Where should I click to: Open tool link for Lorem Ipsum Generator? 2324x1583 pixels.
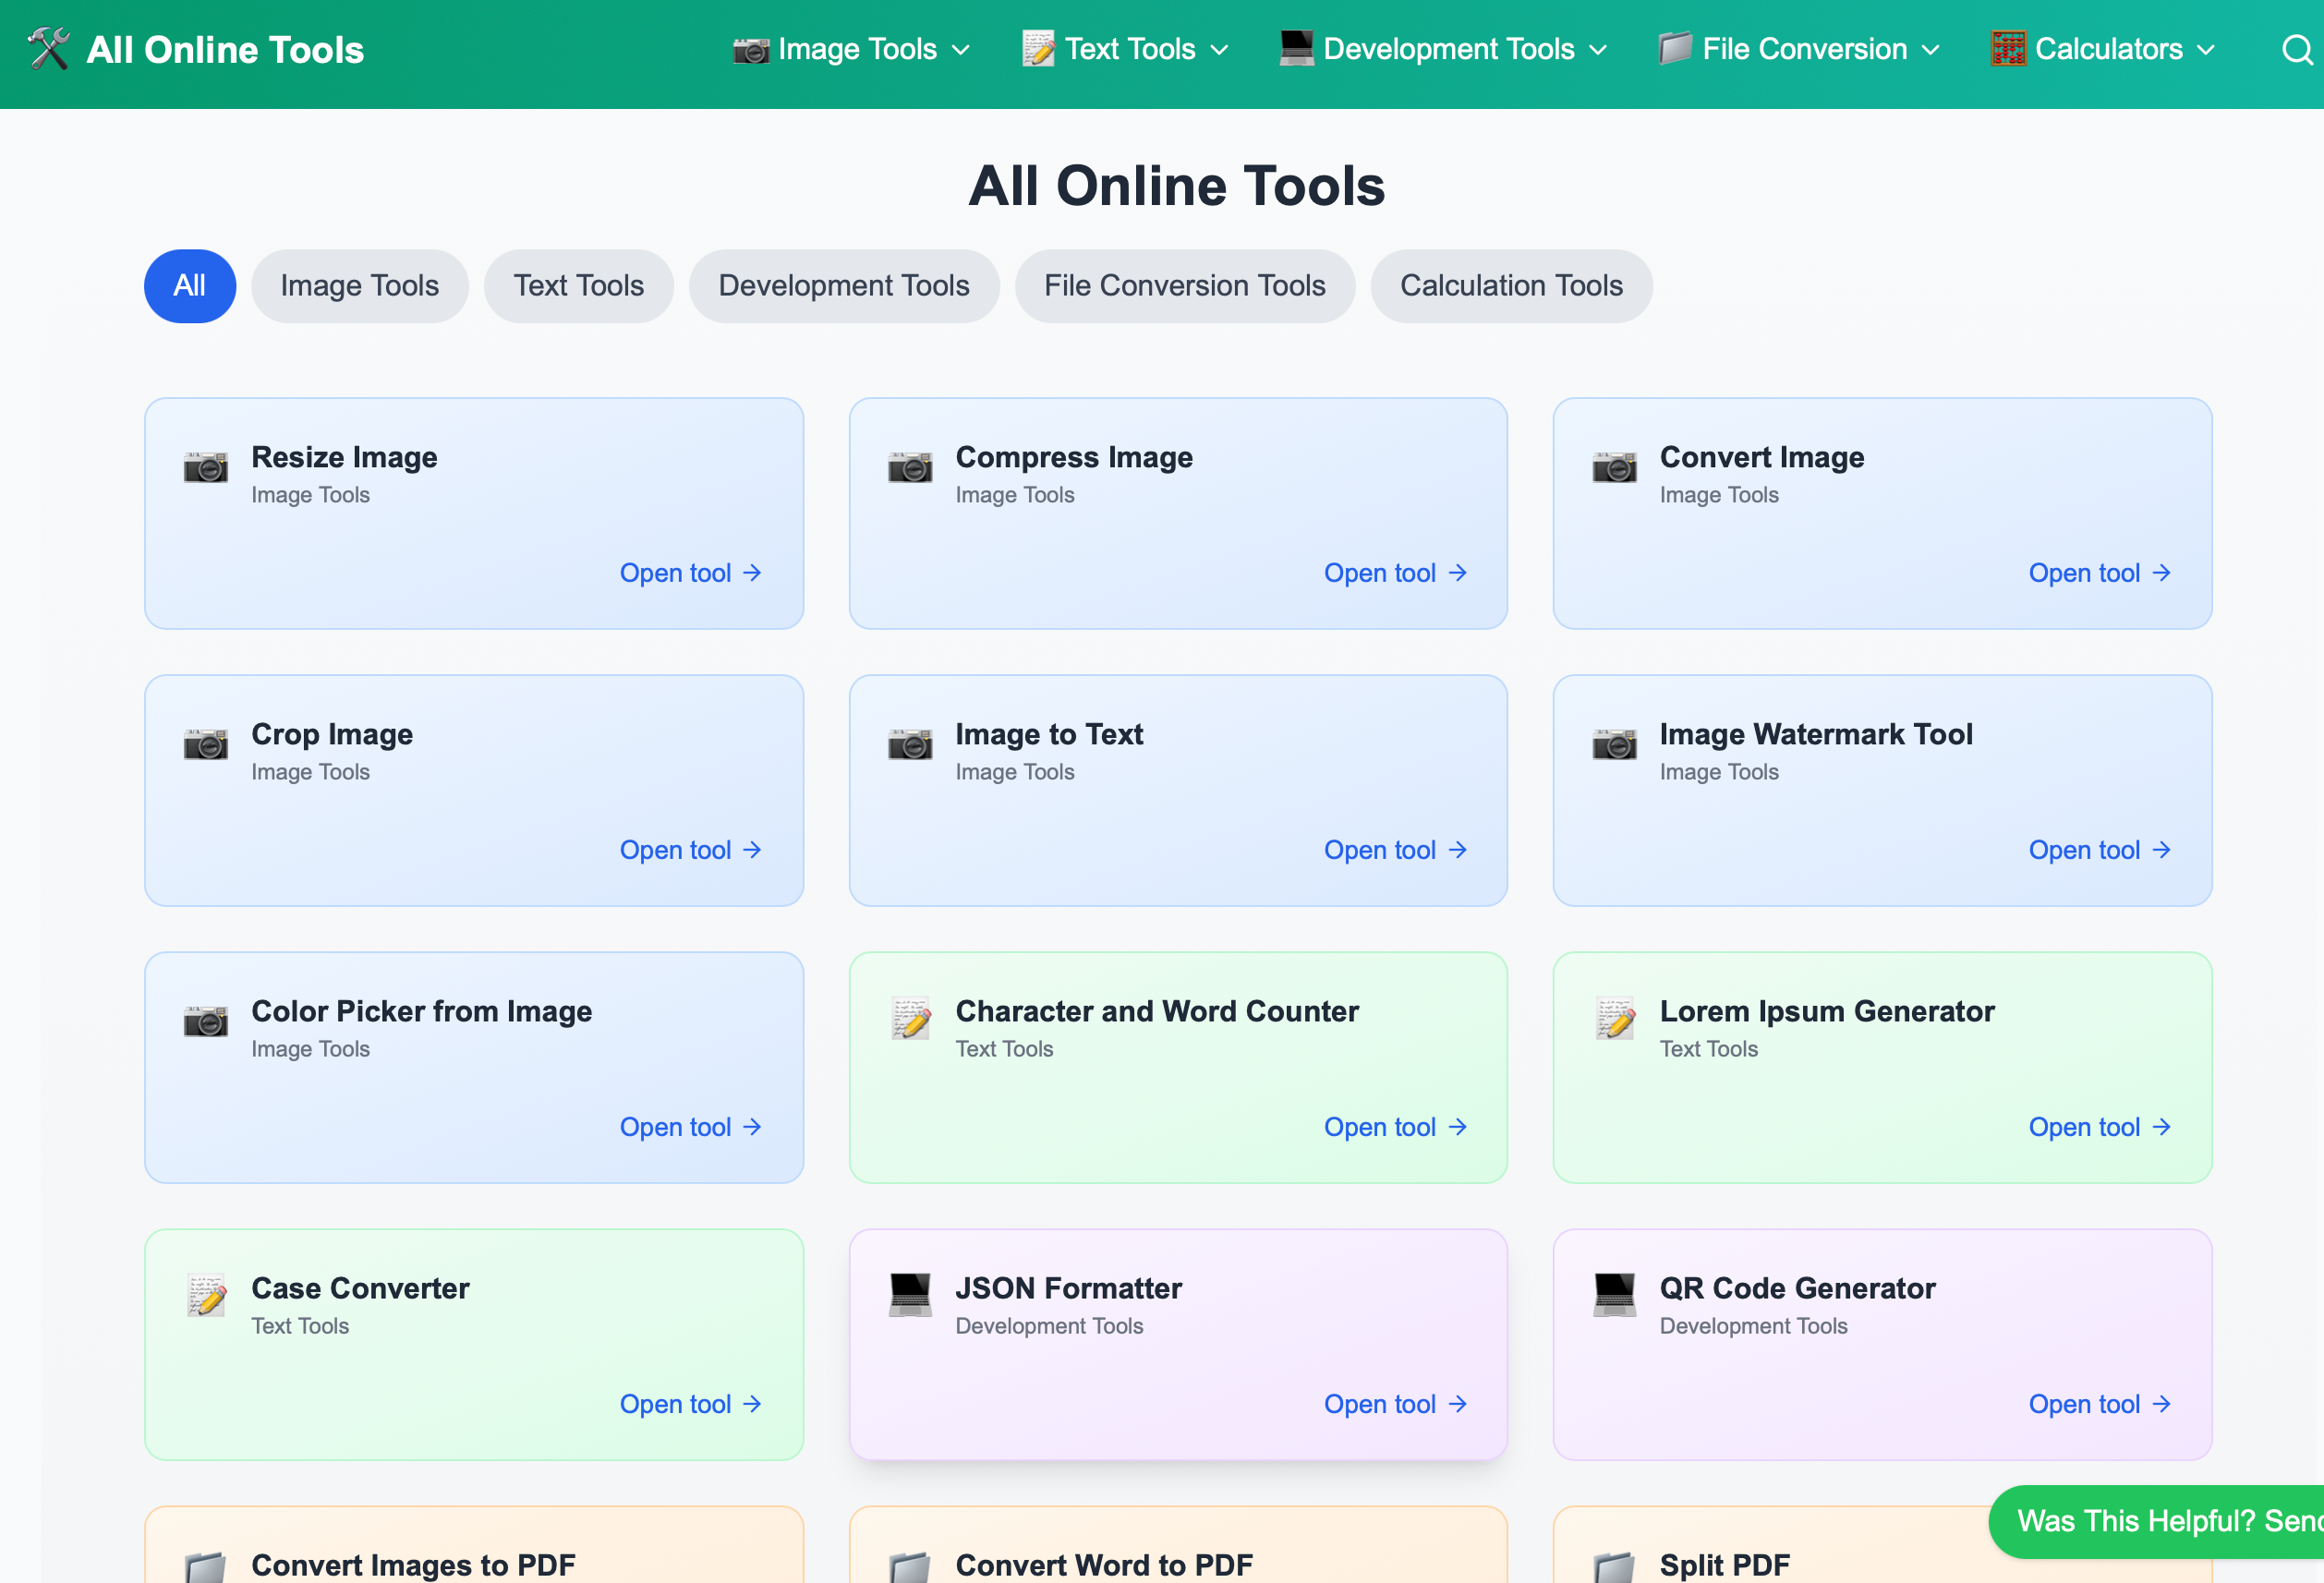[x=2100, y=1127]
